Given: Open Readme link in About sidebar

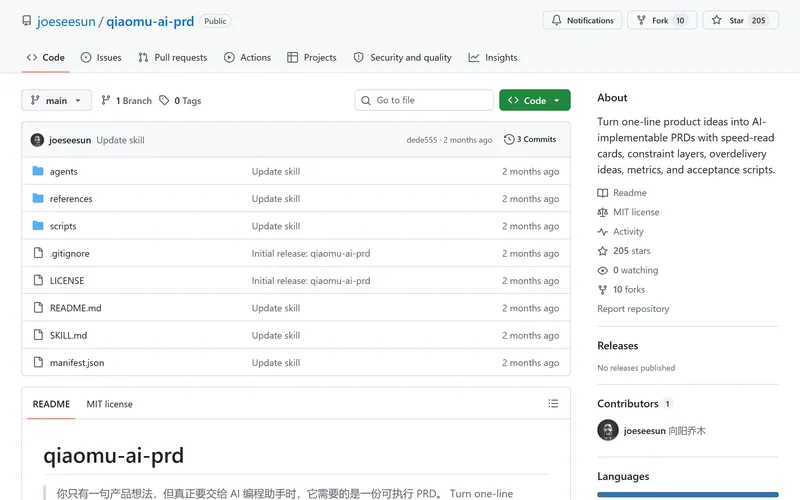Looking at the screenshot, I should click(622, 193).
